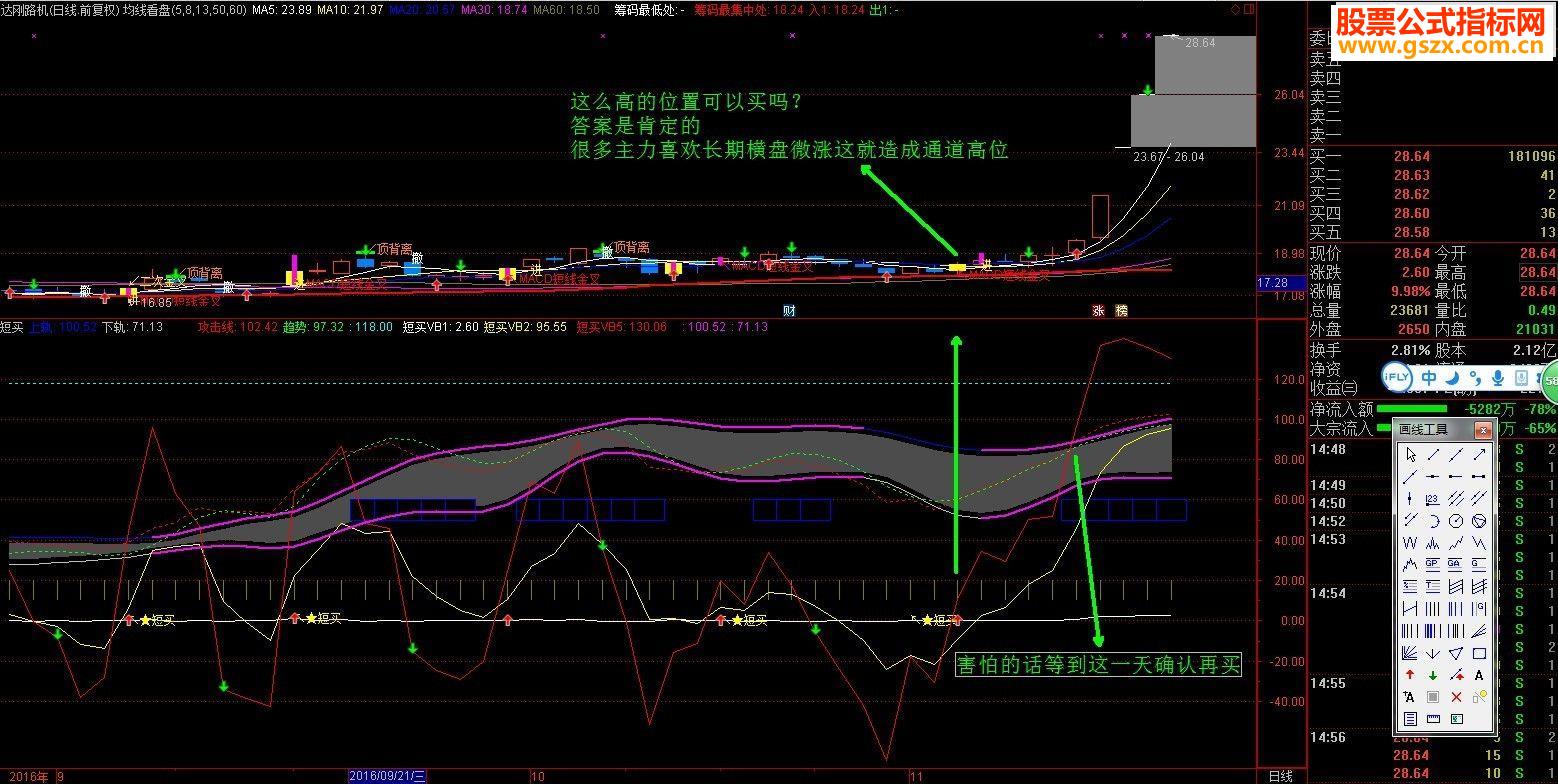Click the 财 marker below the chart
The width and height of the screenshot is (1558, 784).
coord(790,311)
